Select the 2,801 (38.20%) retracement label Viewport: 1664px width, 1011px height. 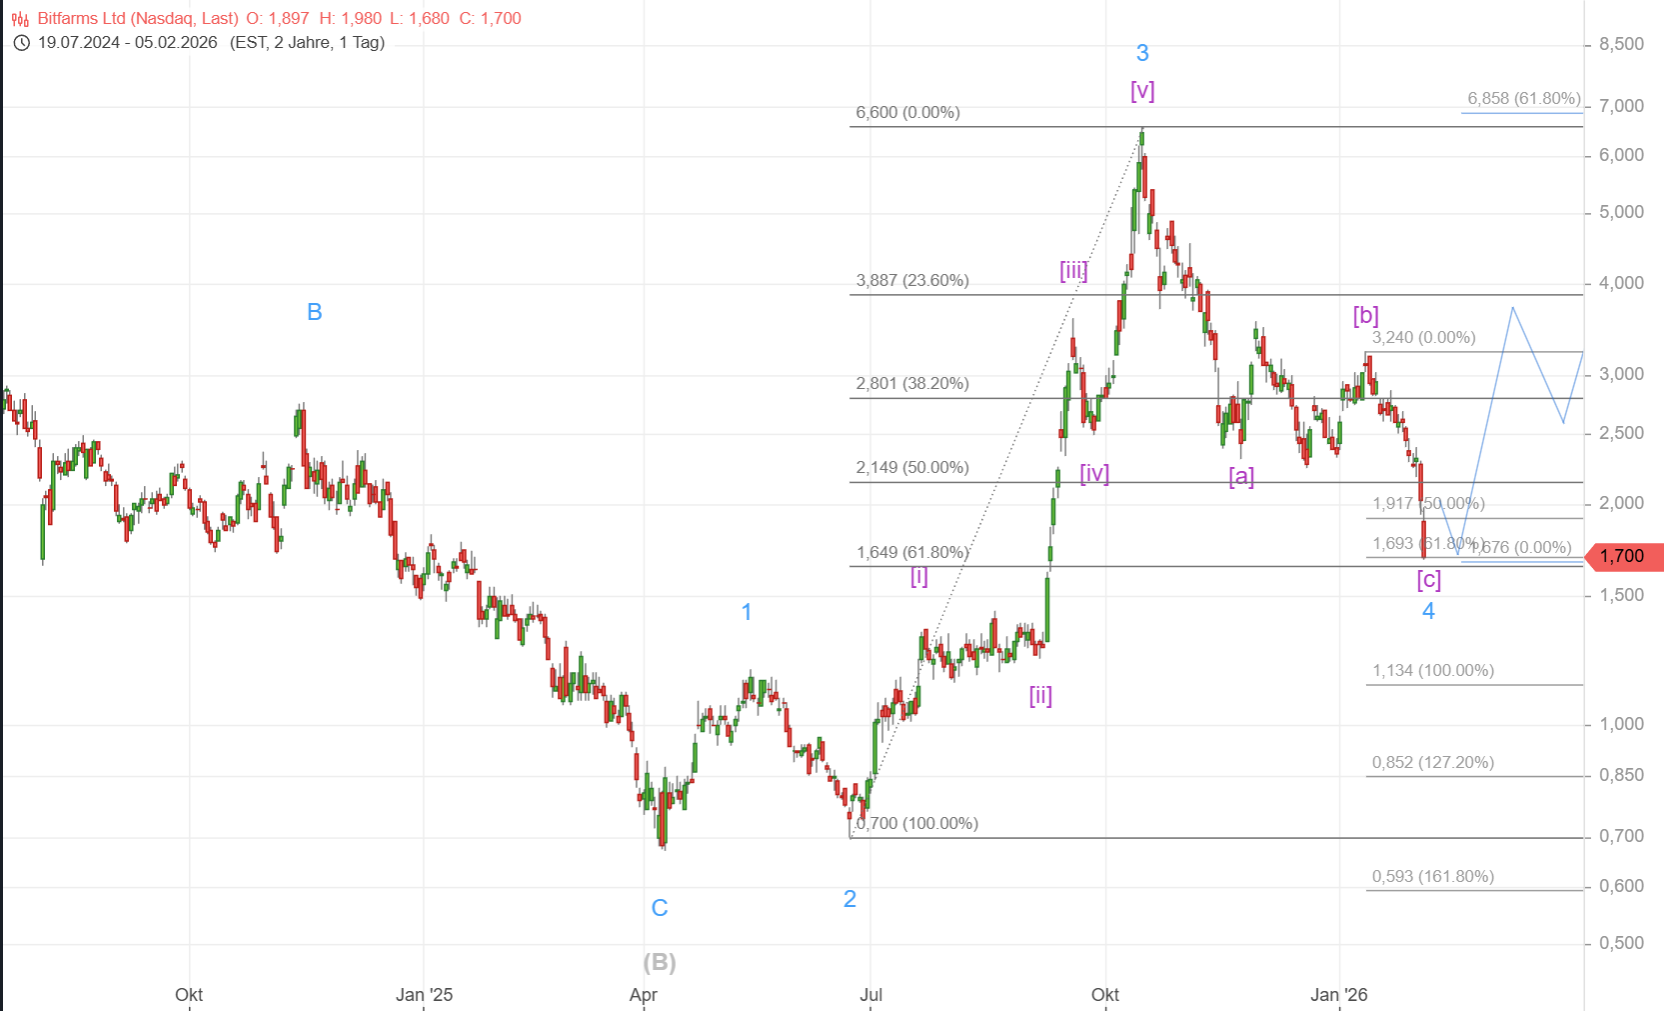[912, 384]
